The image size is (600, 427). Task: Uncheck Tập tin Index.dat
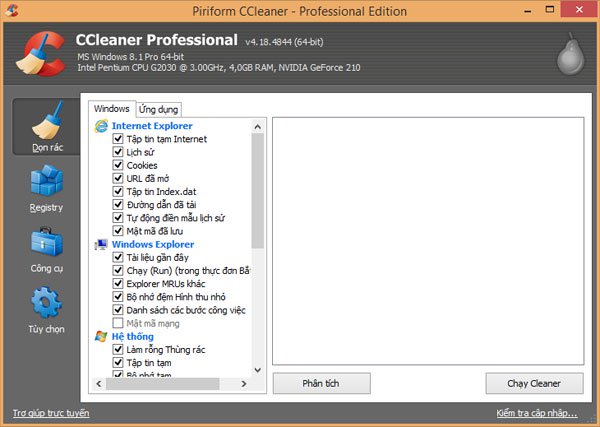[118, 191]
